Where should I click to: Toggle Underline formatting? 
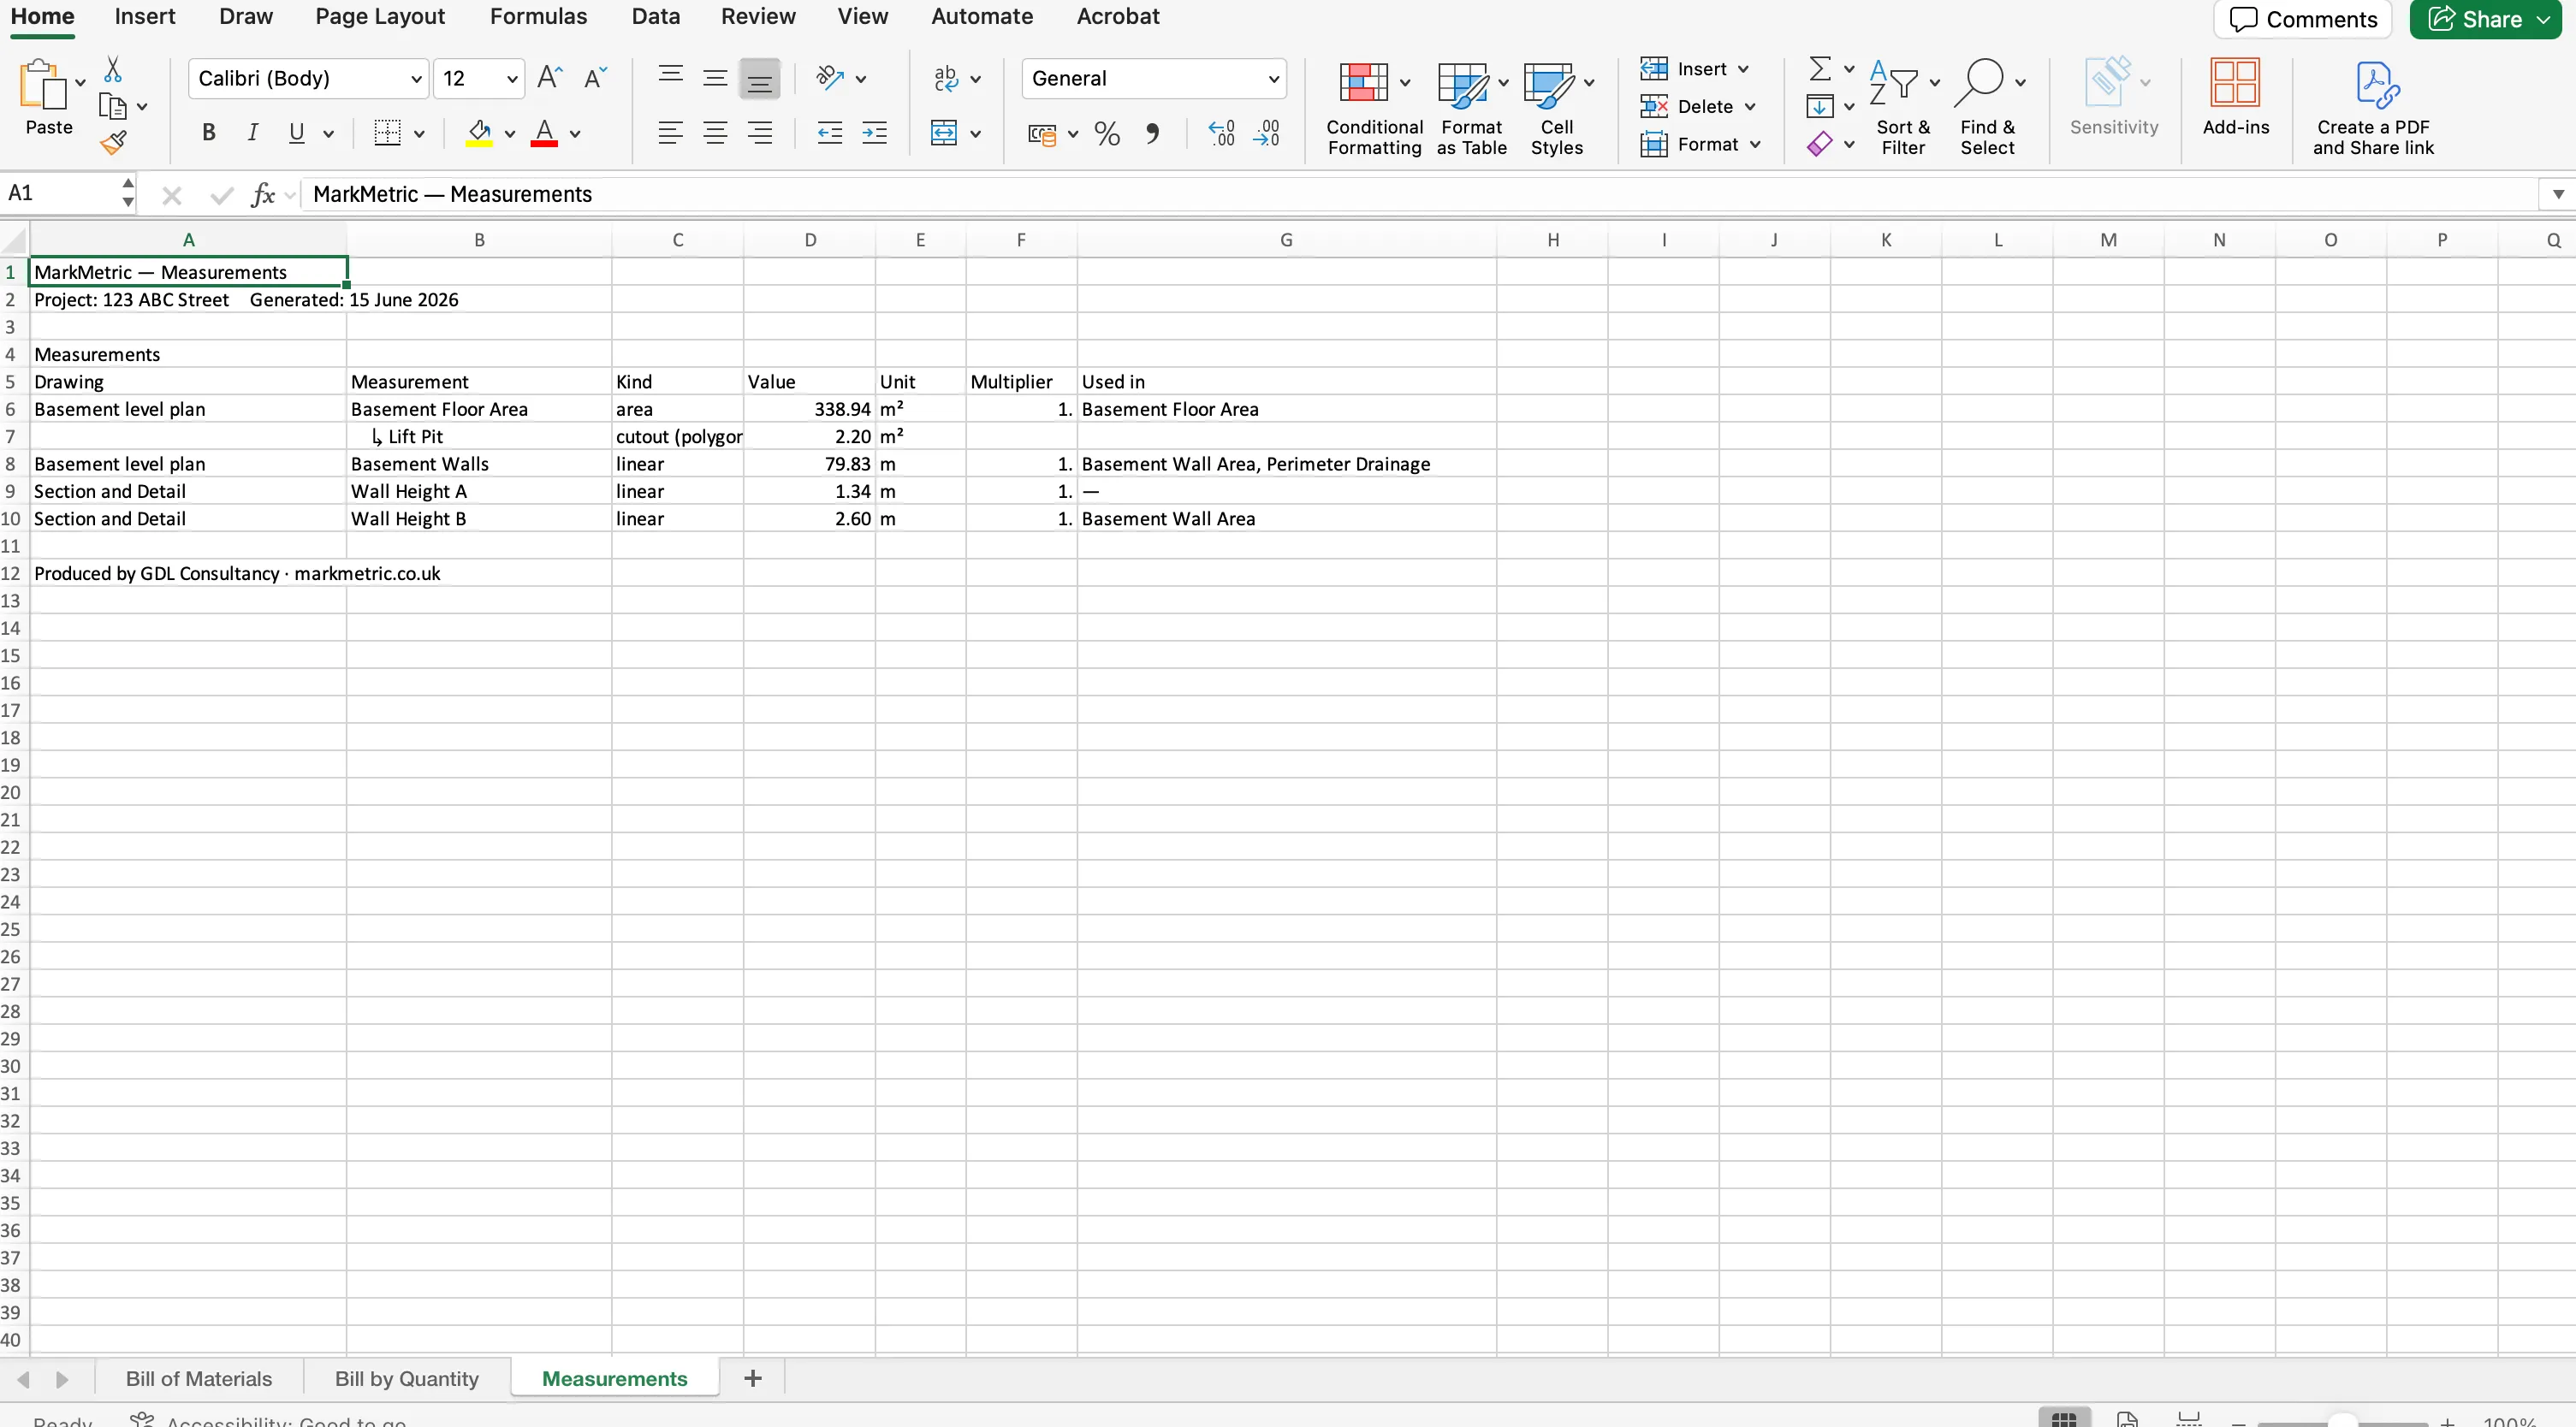click(x=297, y=133)
